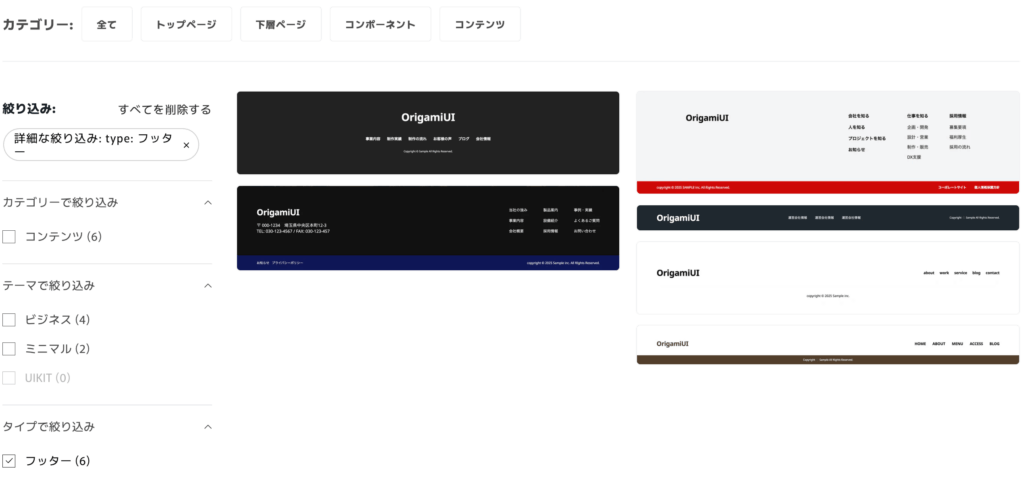Uncheck the フッター (6) type checkbox
The height and width of the screenshot is (480, 1024).
[9, 461]
